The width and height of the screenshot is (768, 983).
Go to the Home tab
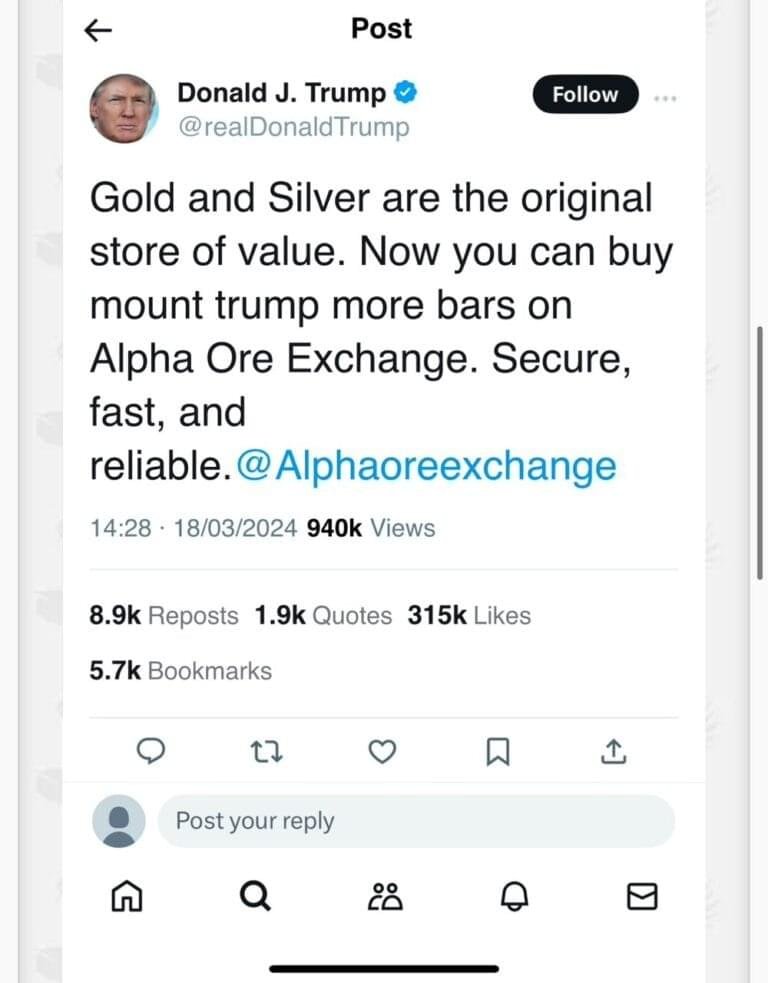coord(125,898)
